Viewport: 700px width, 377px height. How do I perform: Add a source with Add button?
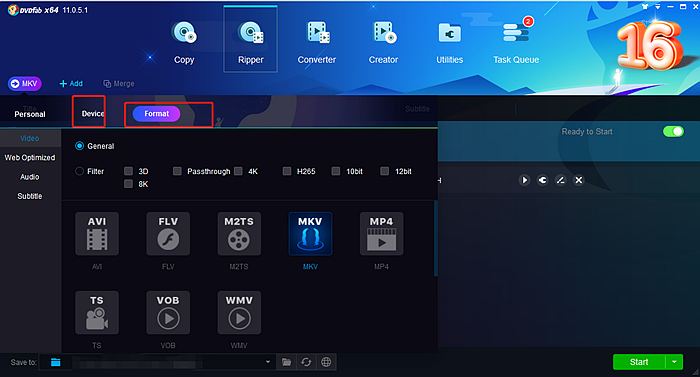71,84
